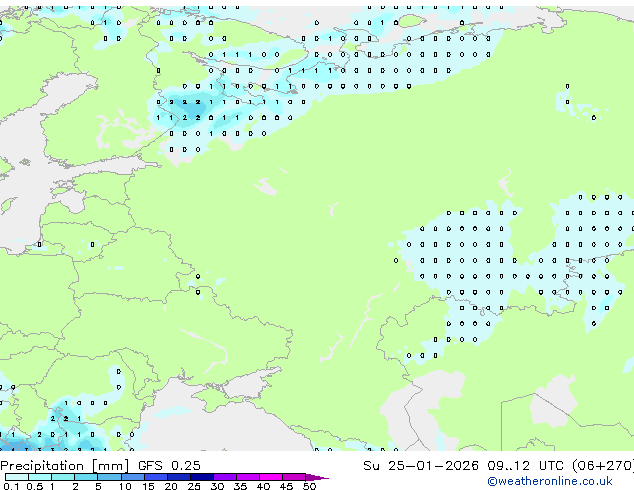
Task: Click the '0.5' legend value label
Action: pos(34,486)
